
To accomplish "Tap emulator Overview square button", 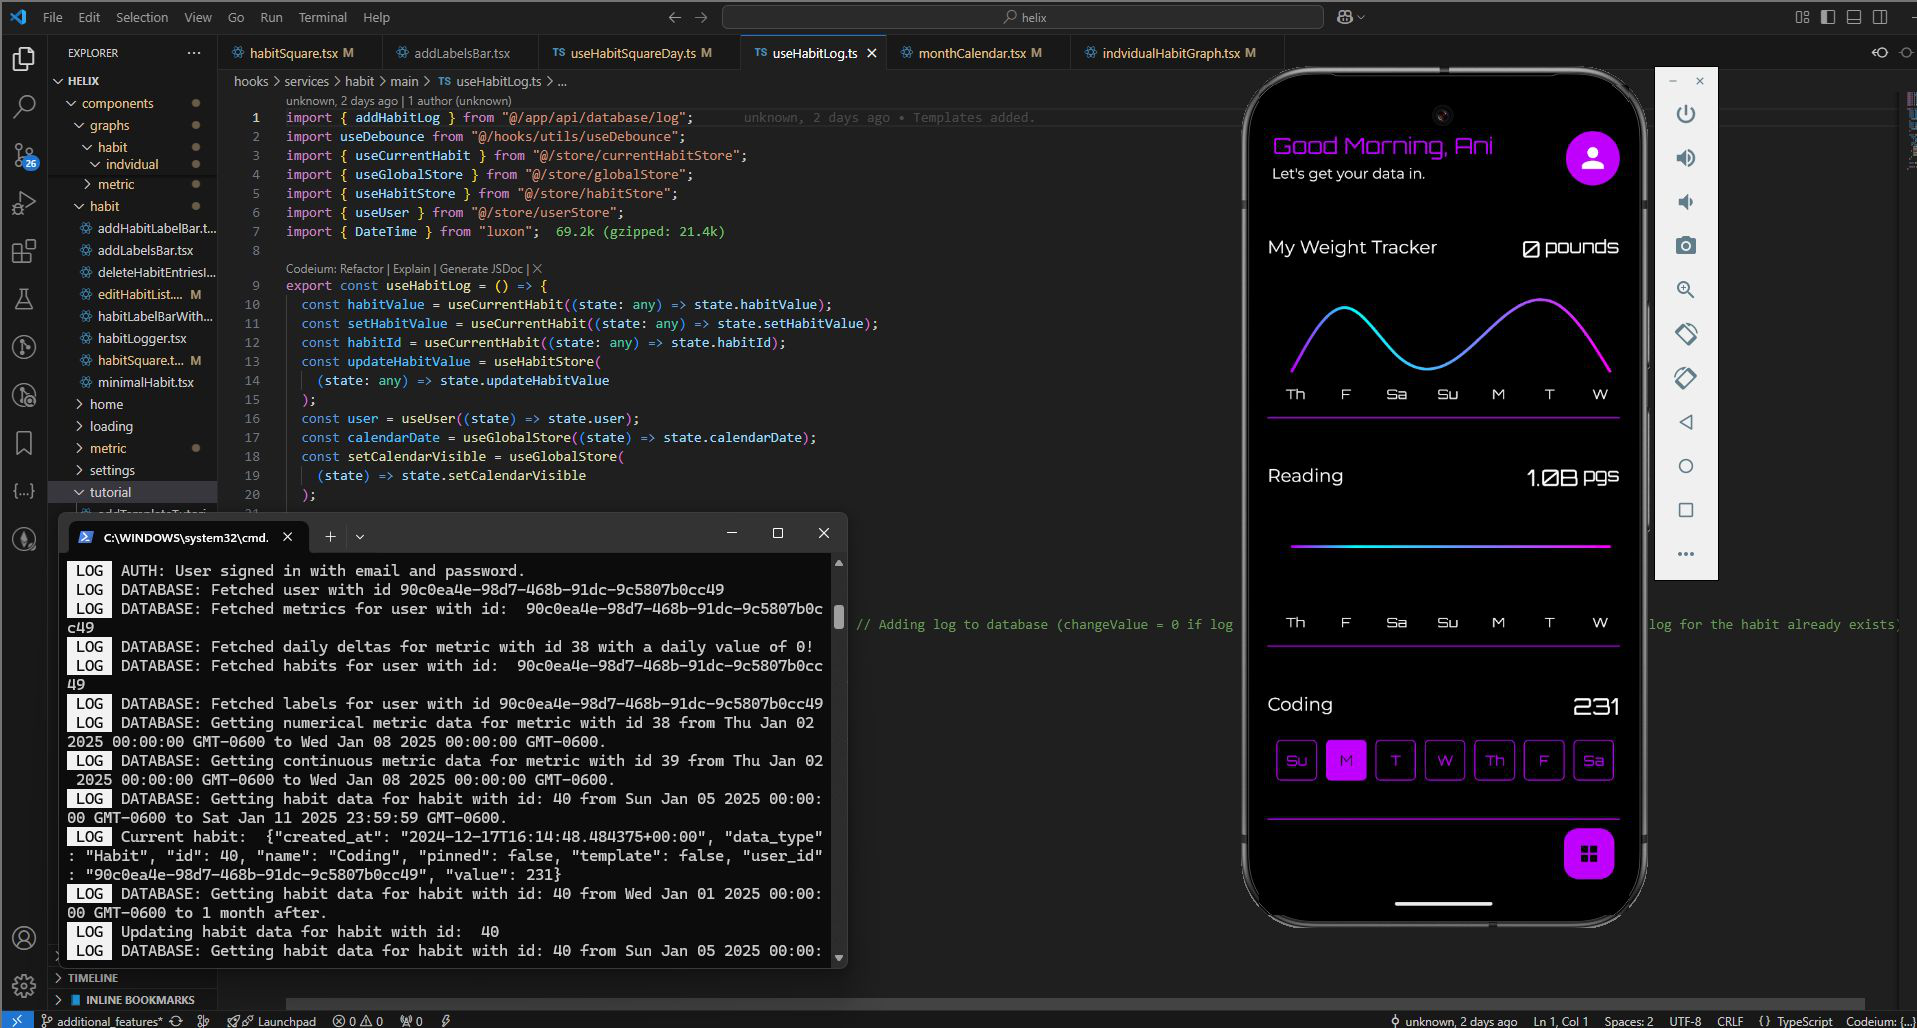I will coord(1685,510).
